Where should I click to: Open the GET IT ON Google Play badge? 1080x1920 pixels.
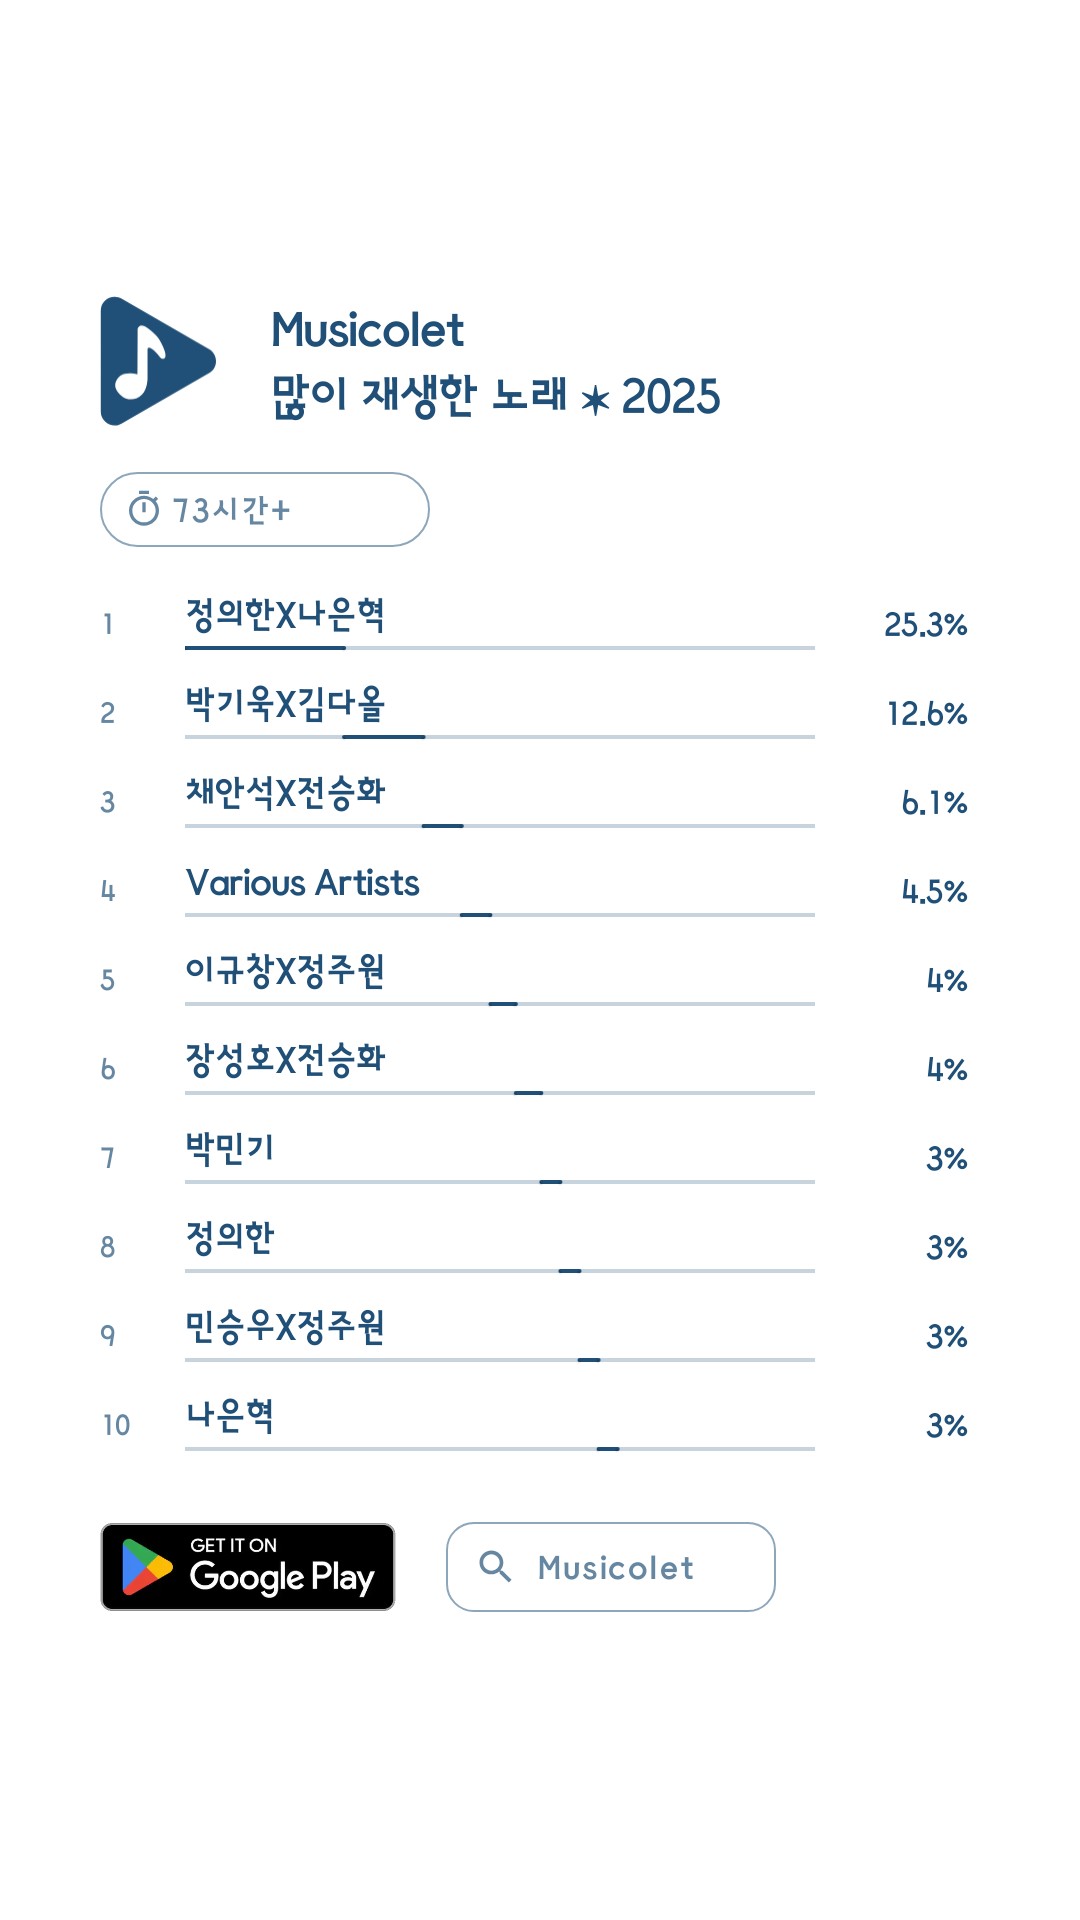[248, 1567]
